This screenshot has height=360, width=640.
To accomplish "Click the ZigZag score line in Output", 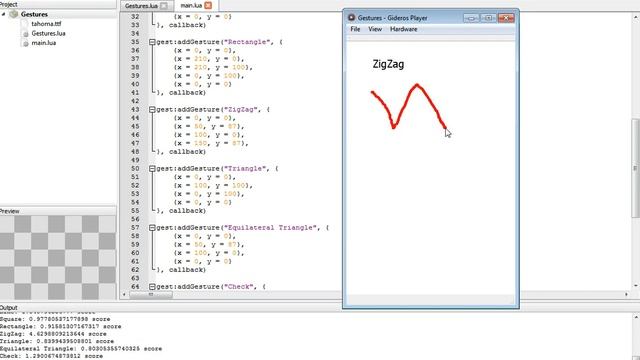I will click(53, 334).
